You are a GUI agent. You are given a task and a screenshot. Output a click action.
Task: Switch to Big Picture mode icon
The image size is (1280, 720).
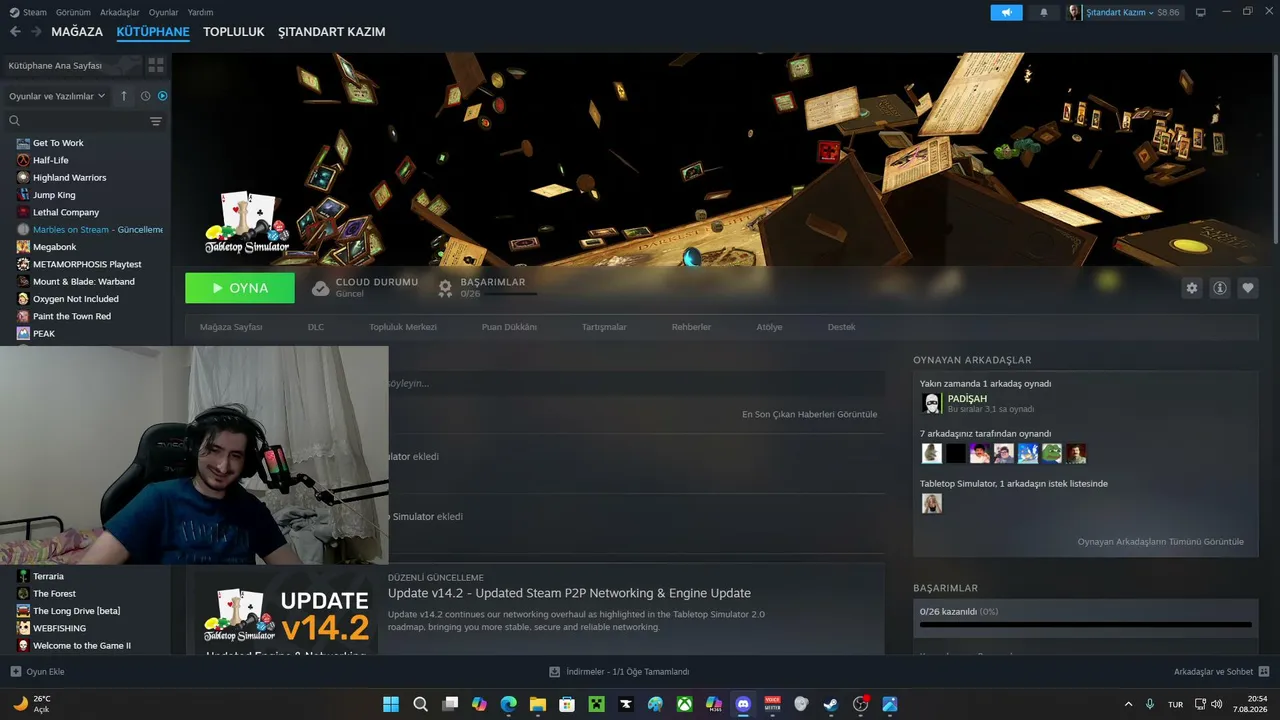pos(1201,12)
